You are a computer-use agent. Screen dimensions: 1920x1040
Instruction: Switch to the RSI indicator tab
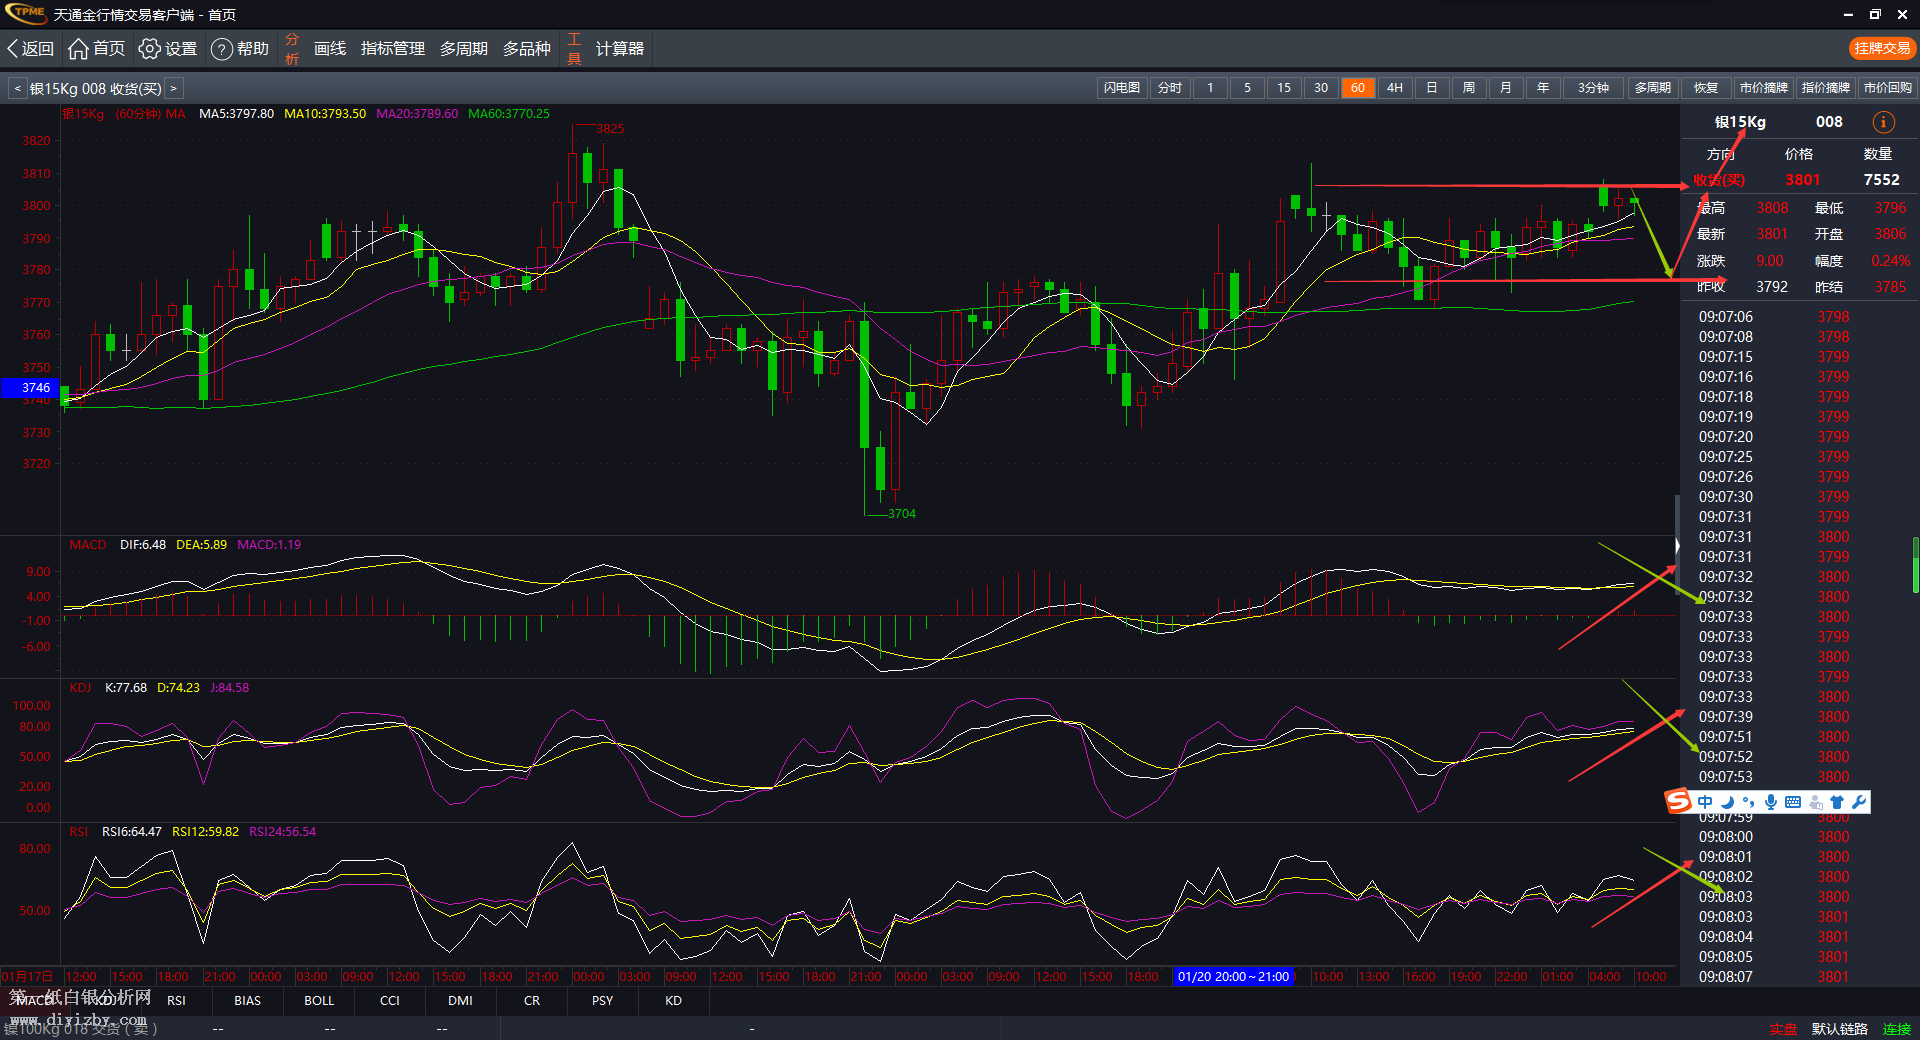[x=176, y=1000]
